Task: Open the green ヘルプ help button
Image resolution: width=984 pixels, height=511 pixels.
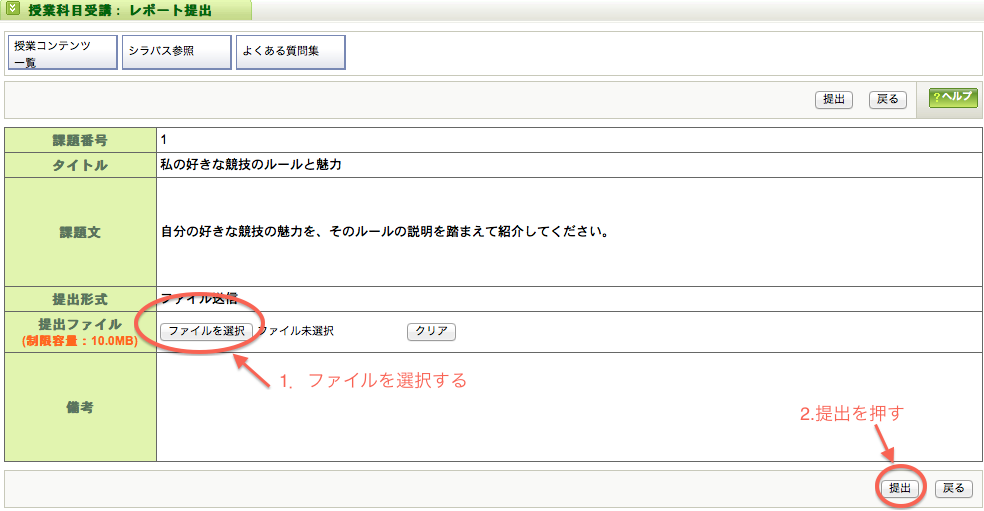Action: (953, 97)
